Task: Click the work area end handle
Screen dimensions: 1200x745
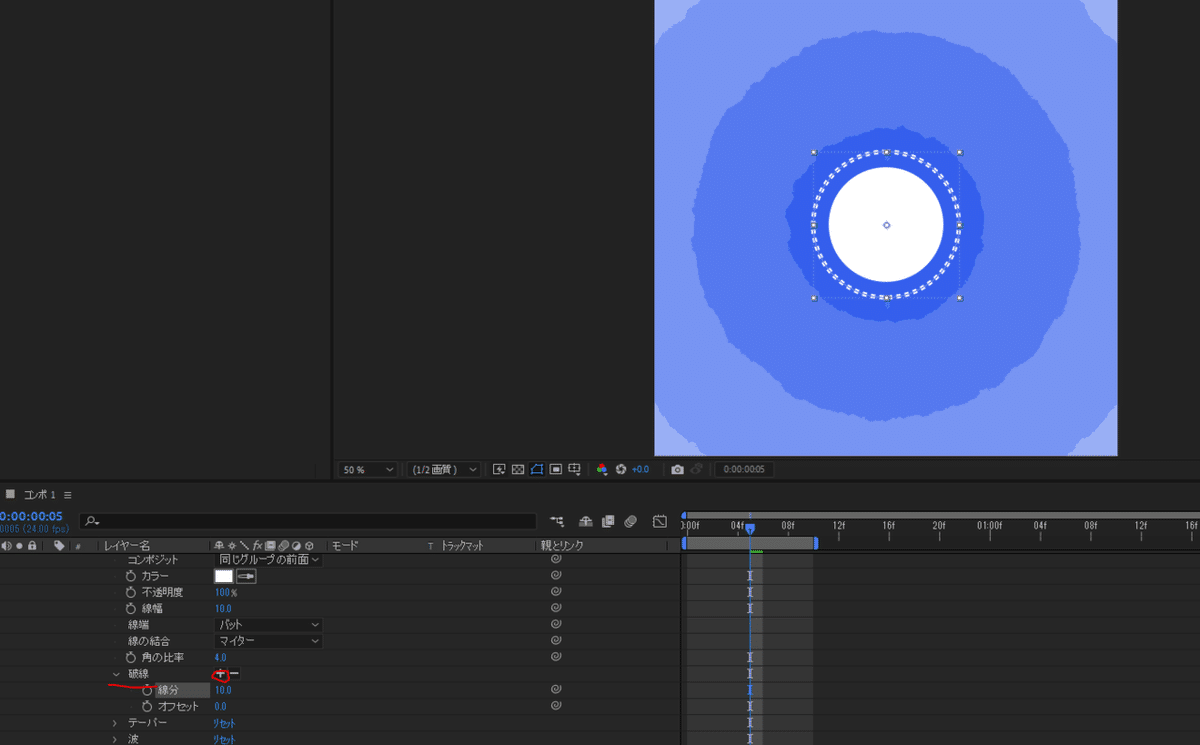Action: point(816,542)
